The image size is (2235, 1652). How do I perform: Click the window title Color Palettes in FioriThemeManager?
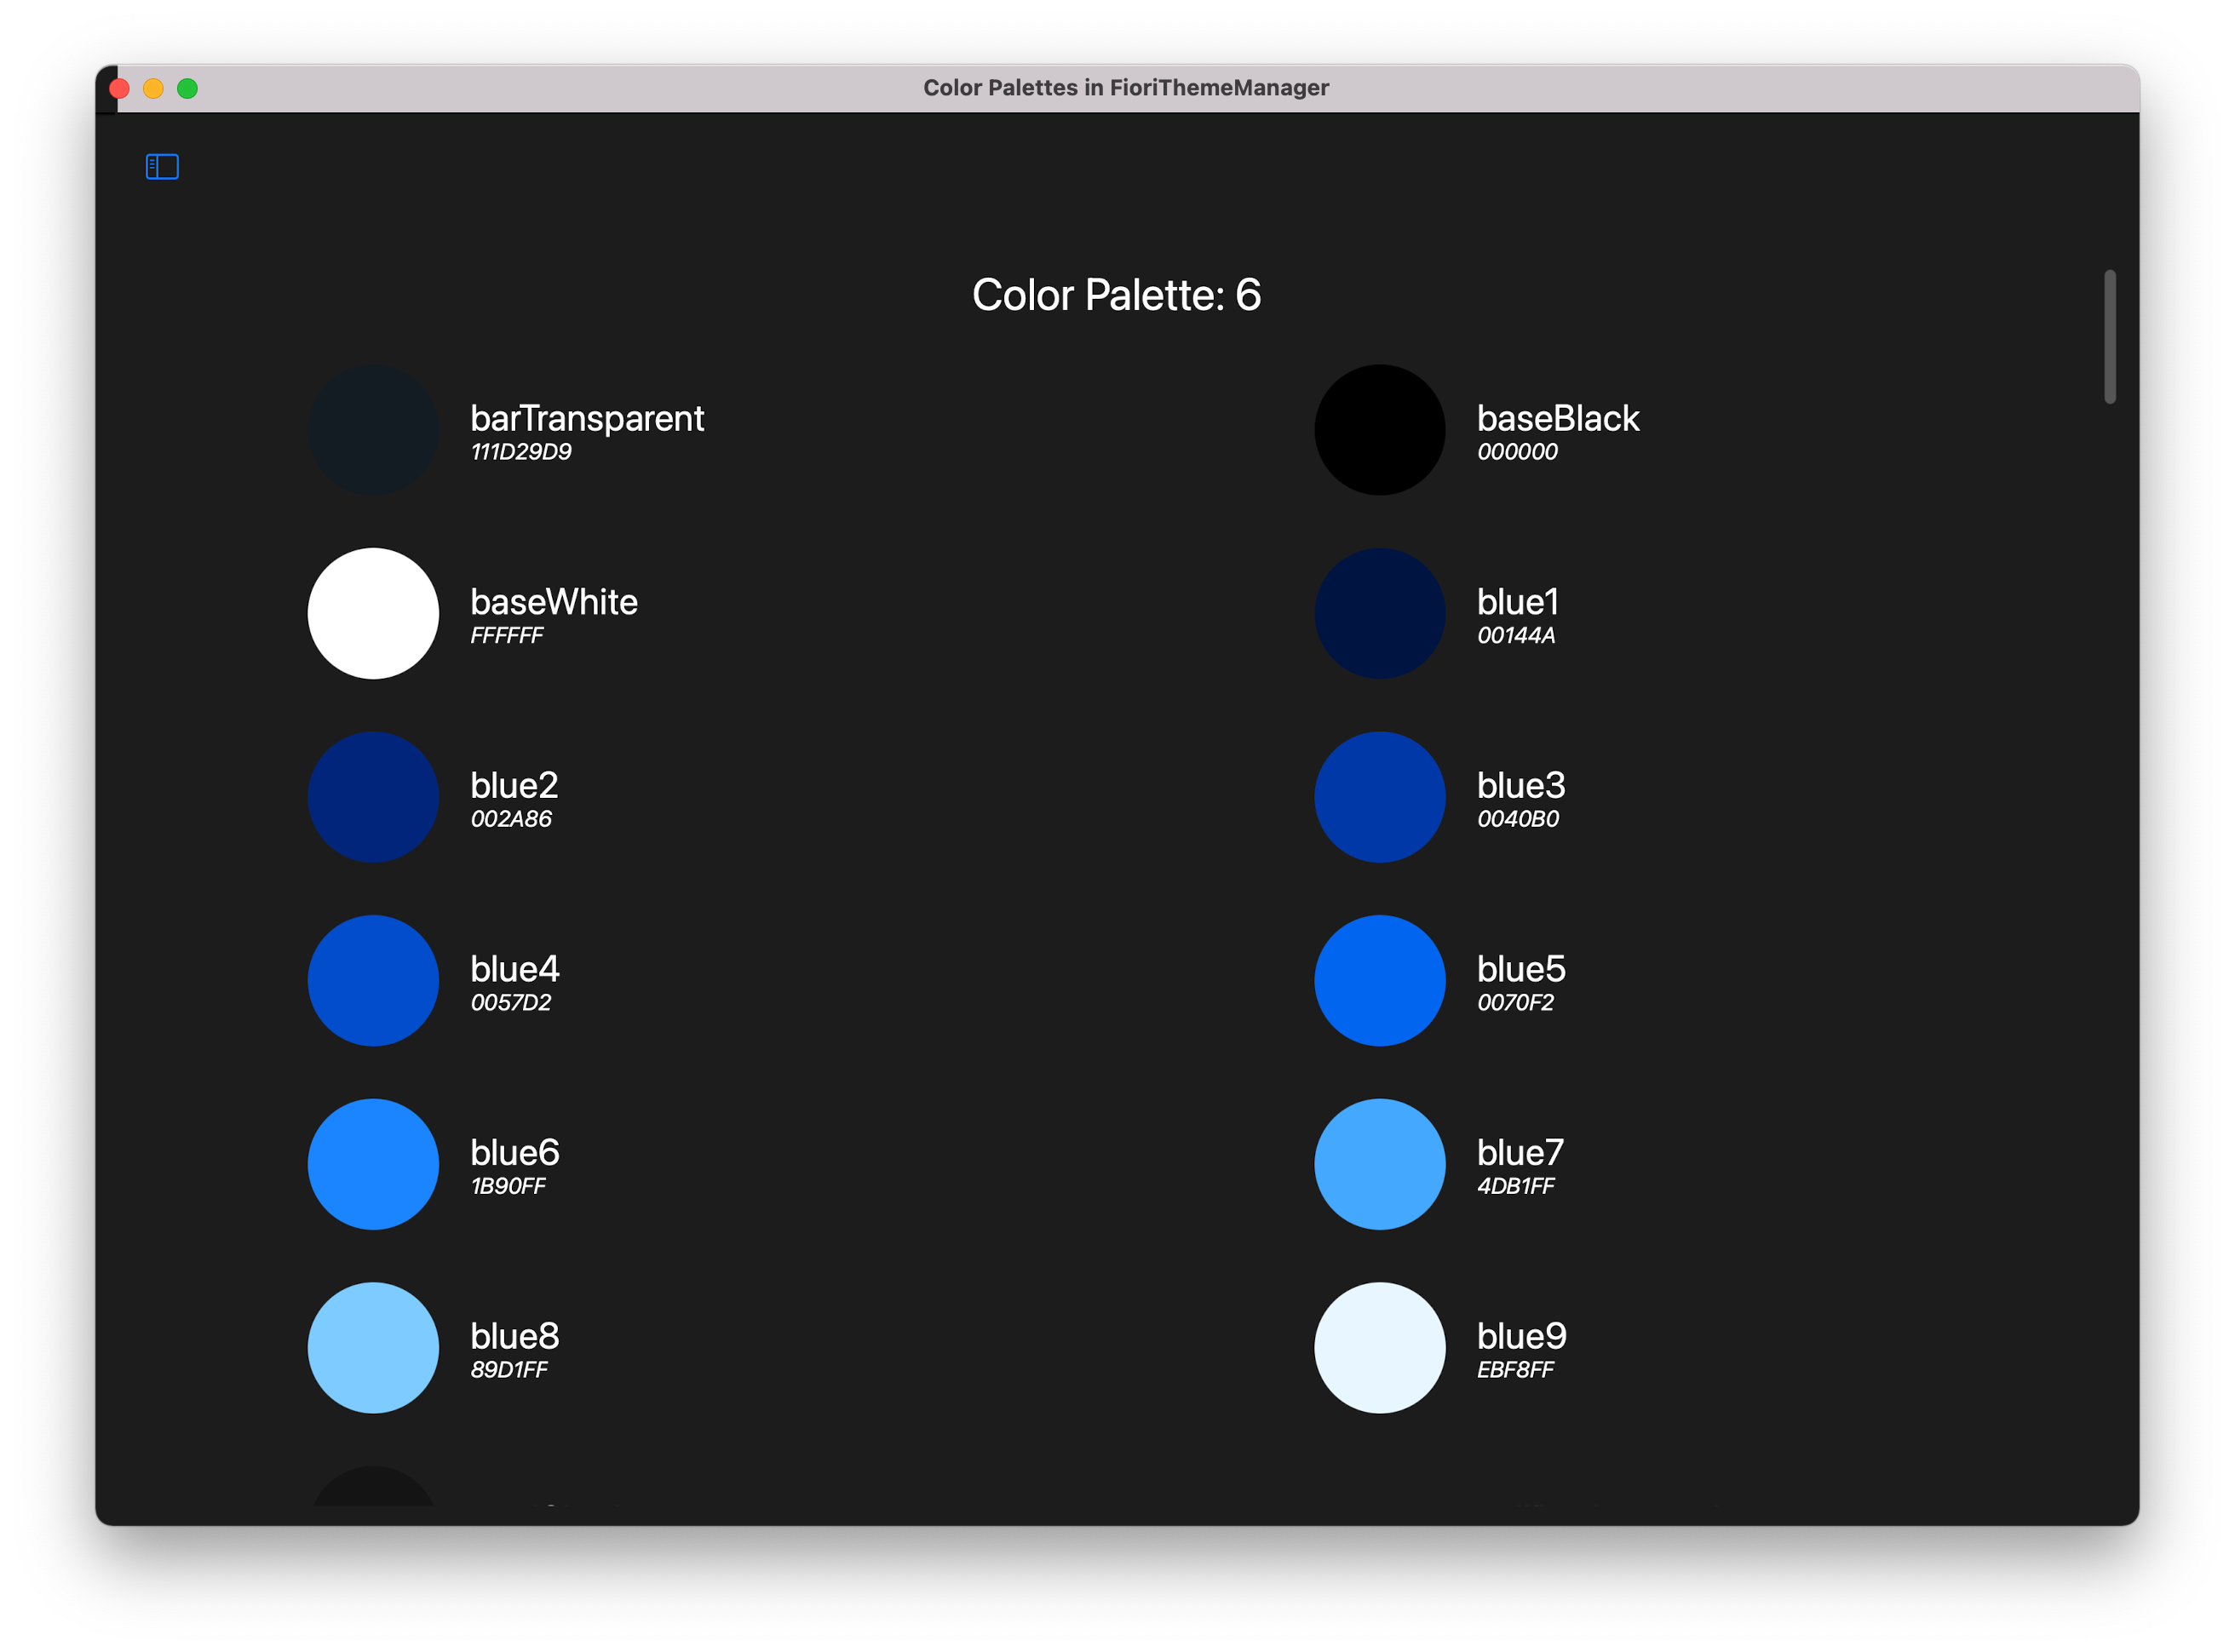[1125, 87]
